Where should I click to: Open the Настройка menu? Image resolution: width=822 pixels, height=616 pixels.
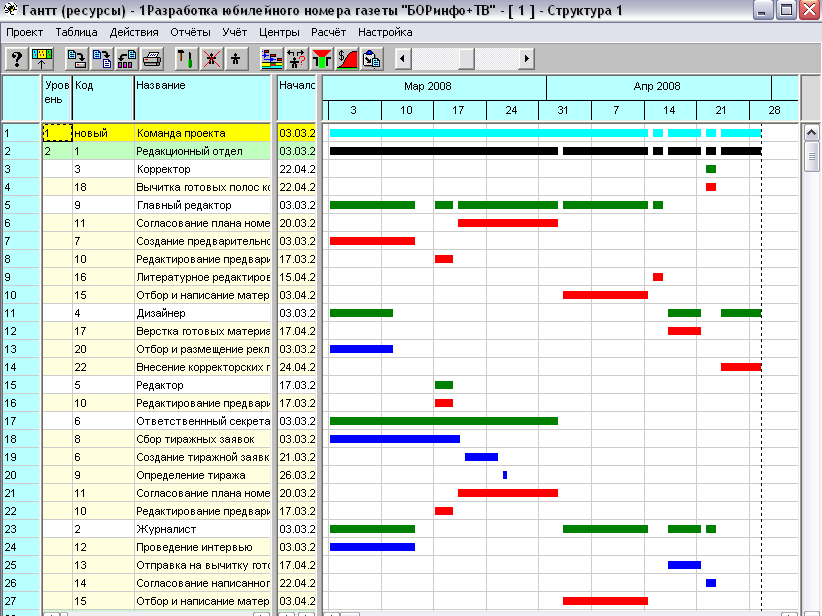[x=385, y=32]
